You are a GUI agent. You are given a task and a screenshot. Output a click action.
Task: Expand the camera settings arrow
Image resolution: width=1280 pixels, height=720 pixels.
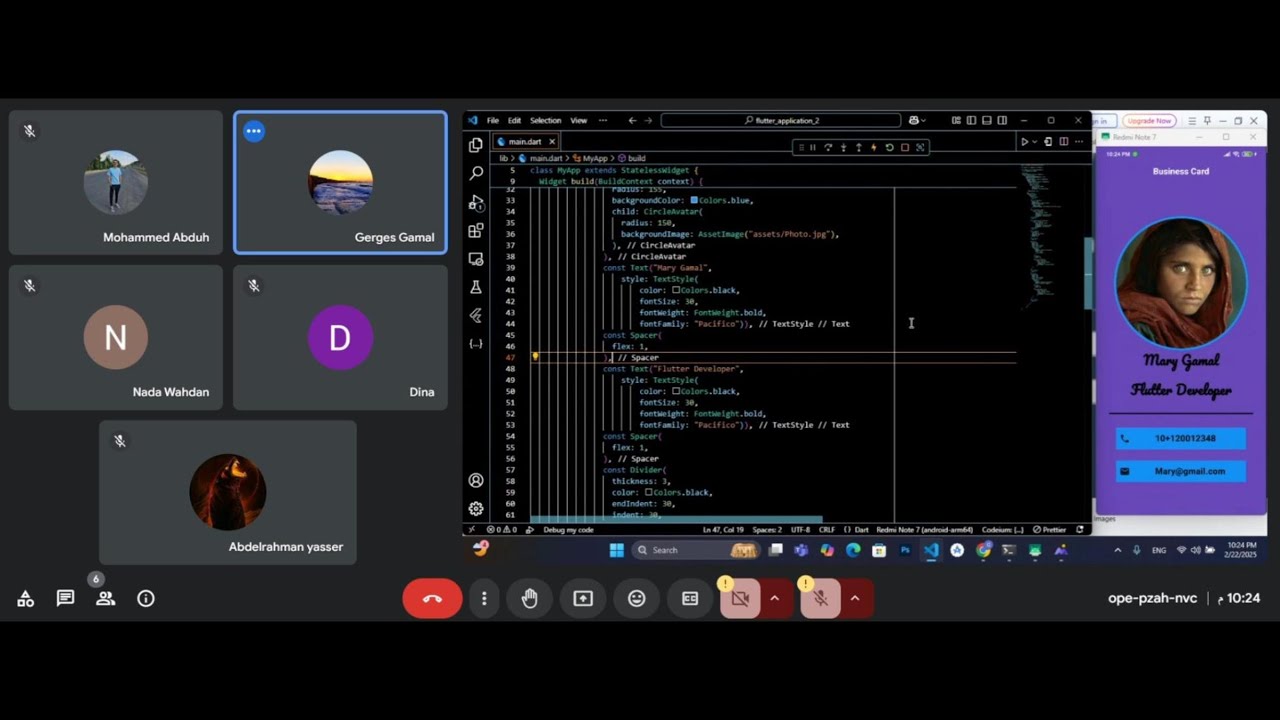coord(774,598)
